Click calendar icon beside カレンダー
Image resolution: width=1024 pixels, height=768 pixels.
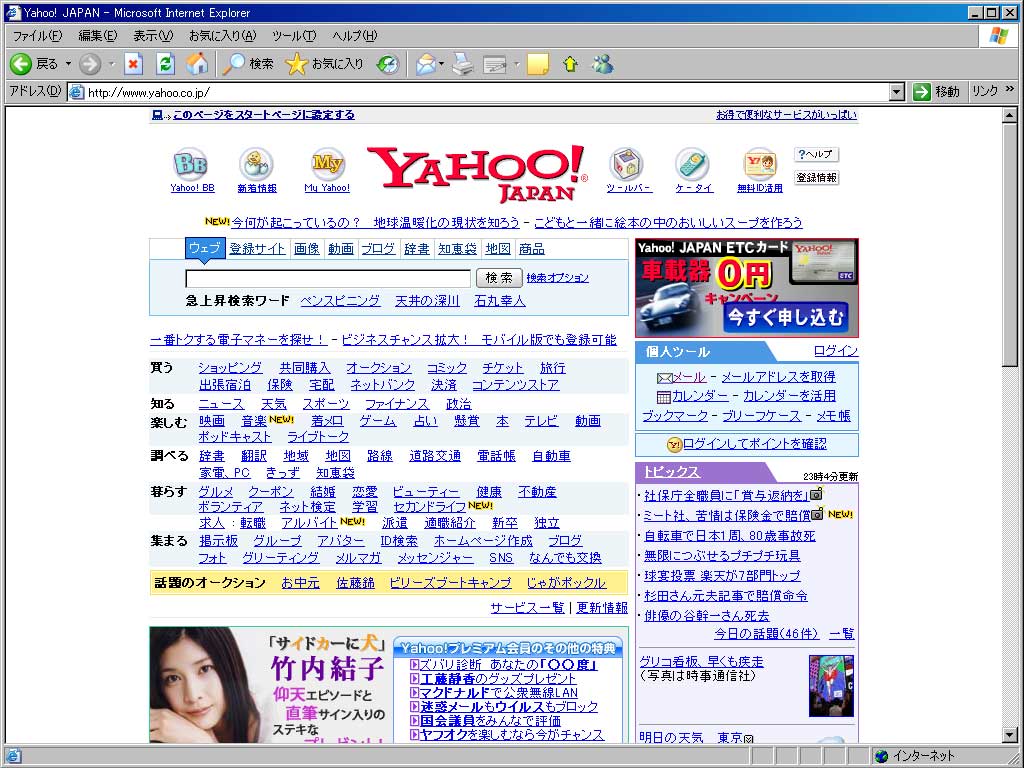[x=664, y=396]
